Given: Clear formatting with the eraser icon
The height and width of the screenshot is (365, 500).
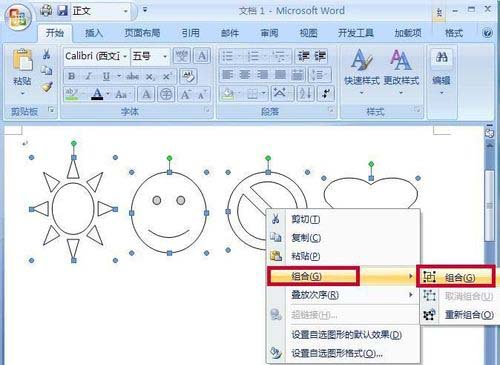Looking at the screenshot, I should [x=188, y=77].
